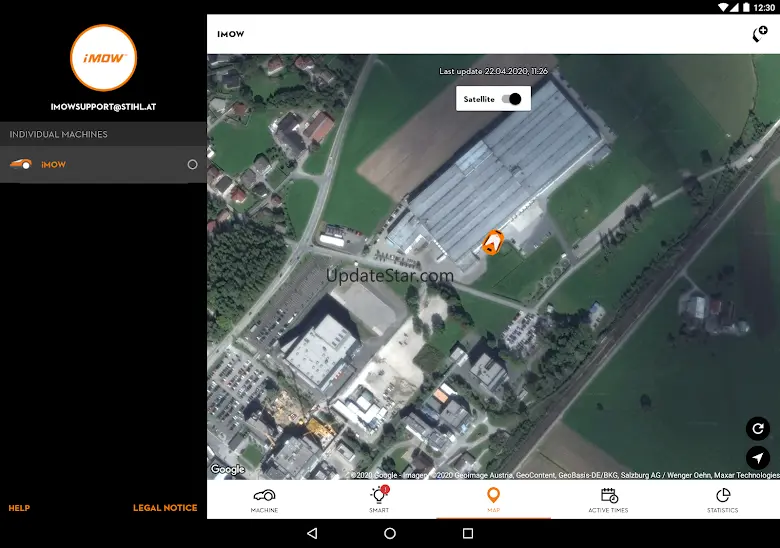Screen dimensions: 780x548
Task: Tap the Android recent apps button
Action: [468, 534]
